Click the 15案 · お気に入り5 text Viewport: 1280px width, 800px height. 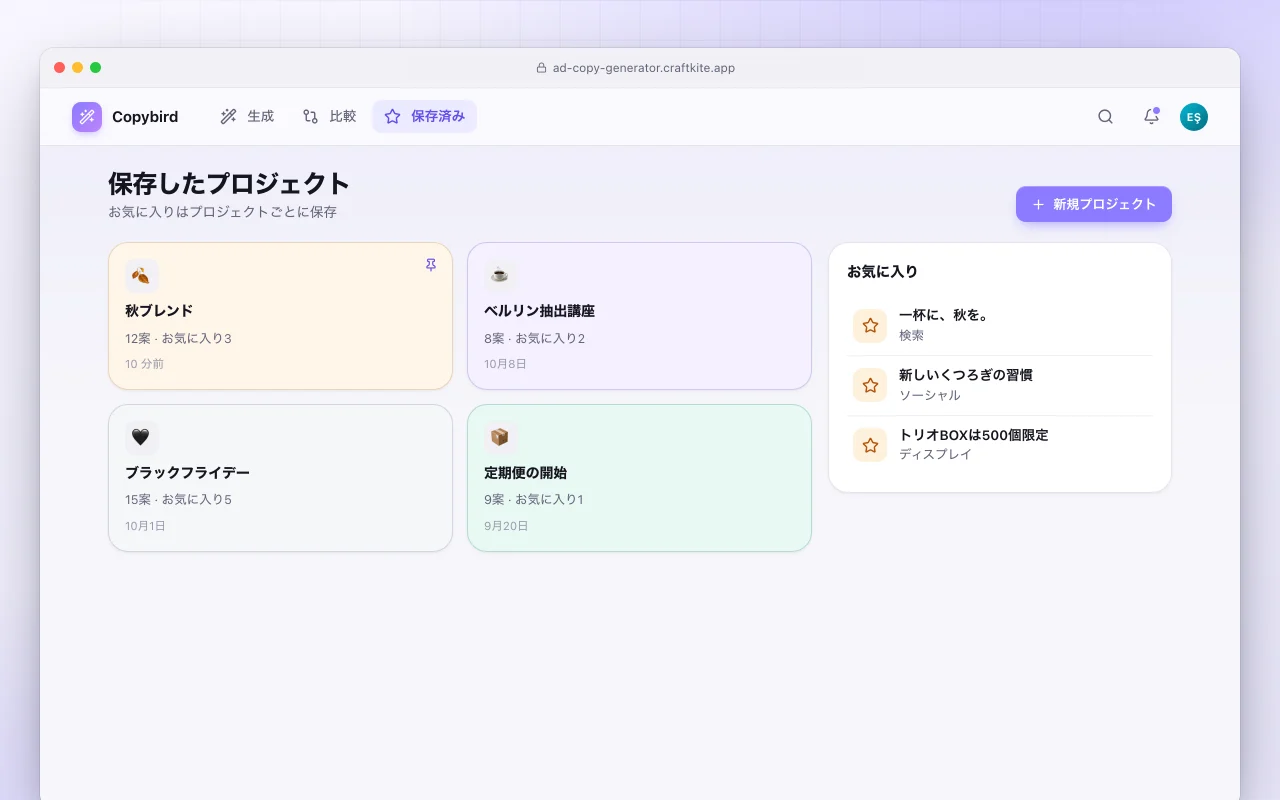179,499
